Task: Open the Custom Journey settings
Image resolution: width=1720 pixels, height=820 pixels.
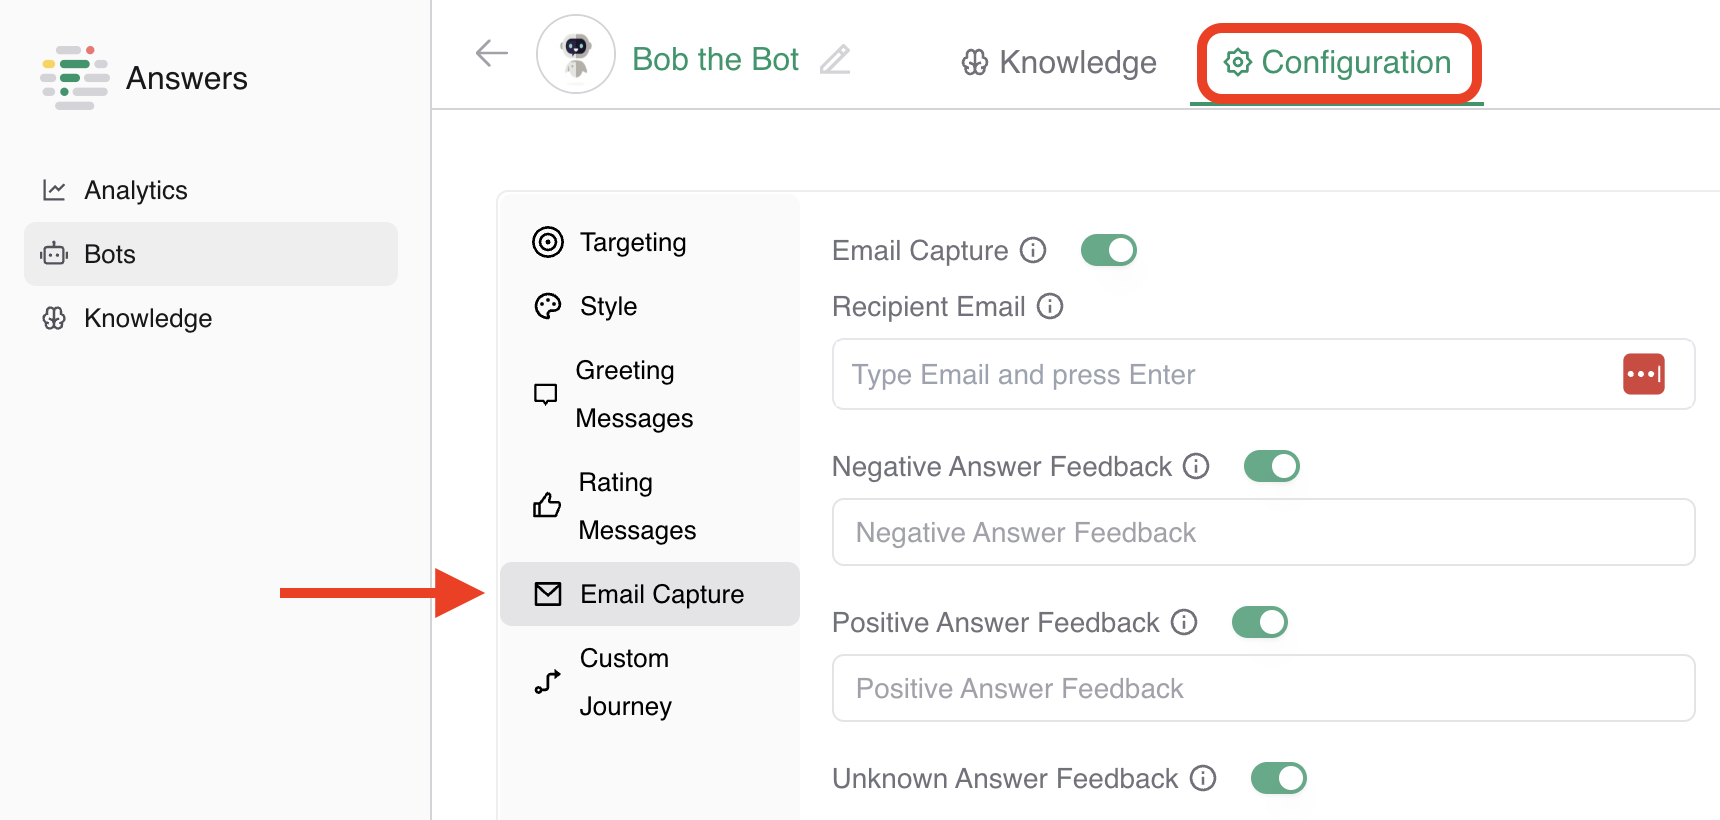Action: click(625, 682)
